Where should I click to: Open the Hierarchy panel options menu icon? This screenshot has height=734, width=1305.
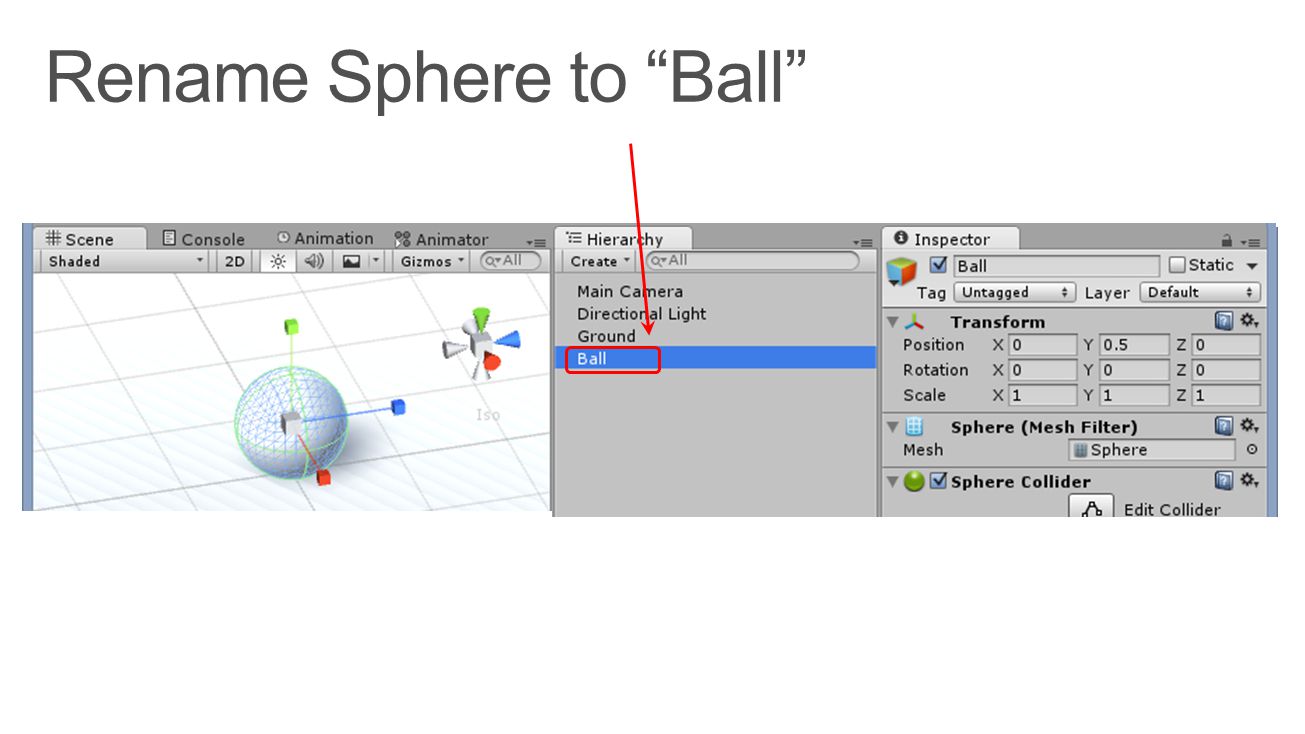pyautogui.click(x=862, y=241)
